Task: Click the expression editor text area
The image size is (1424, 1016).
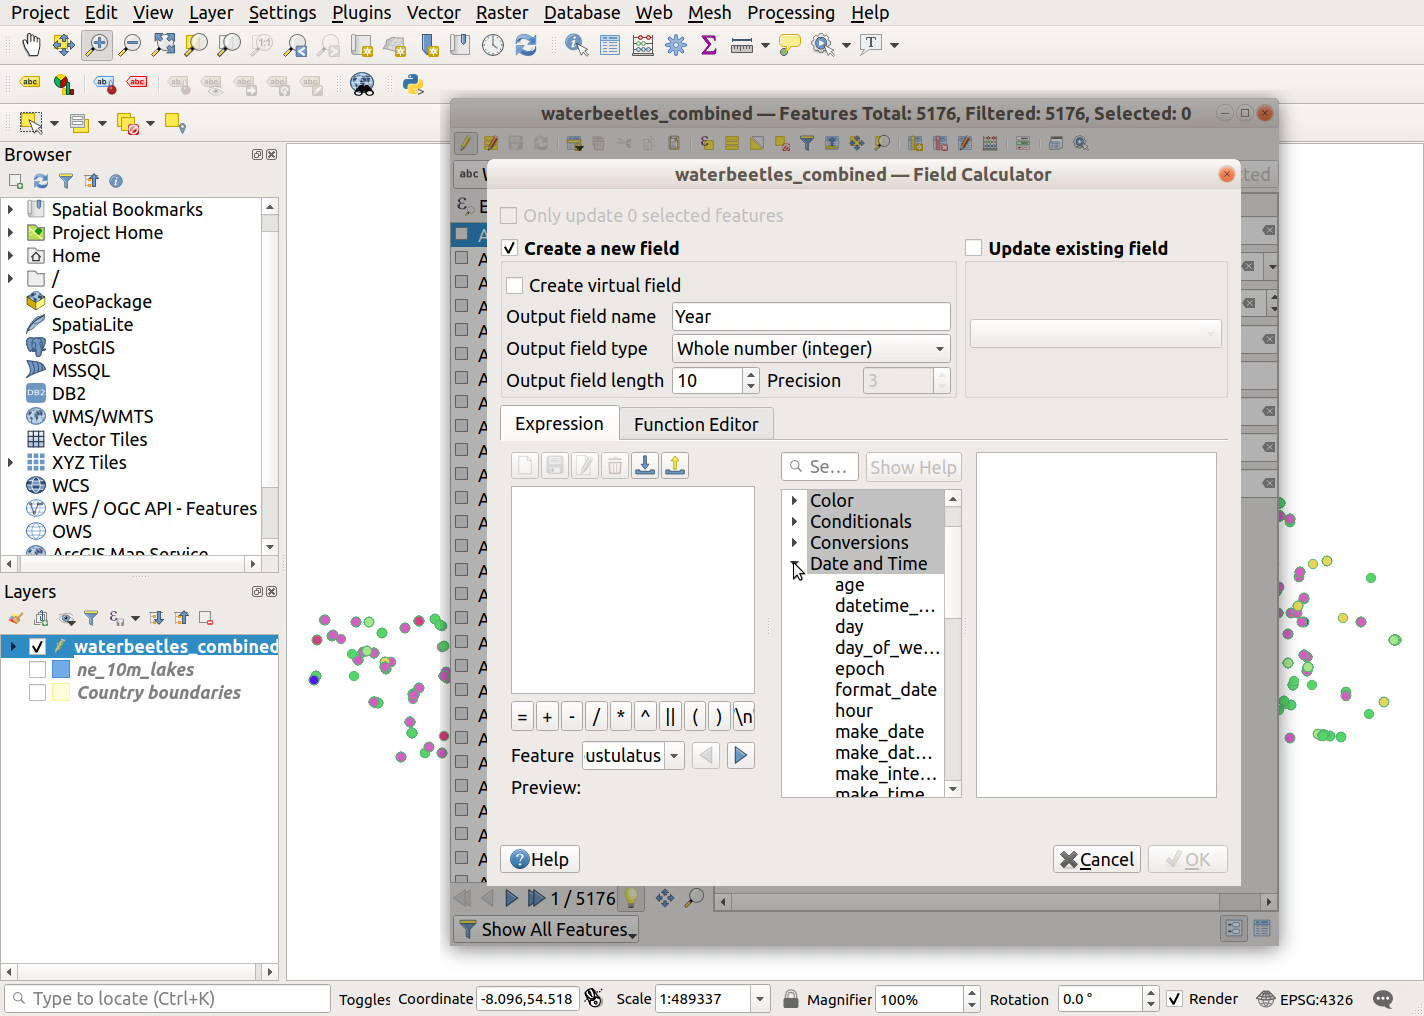Action: [632, 590]
